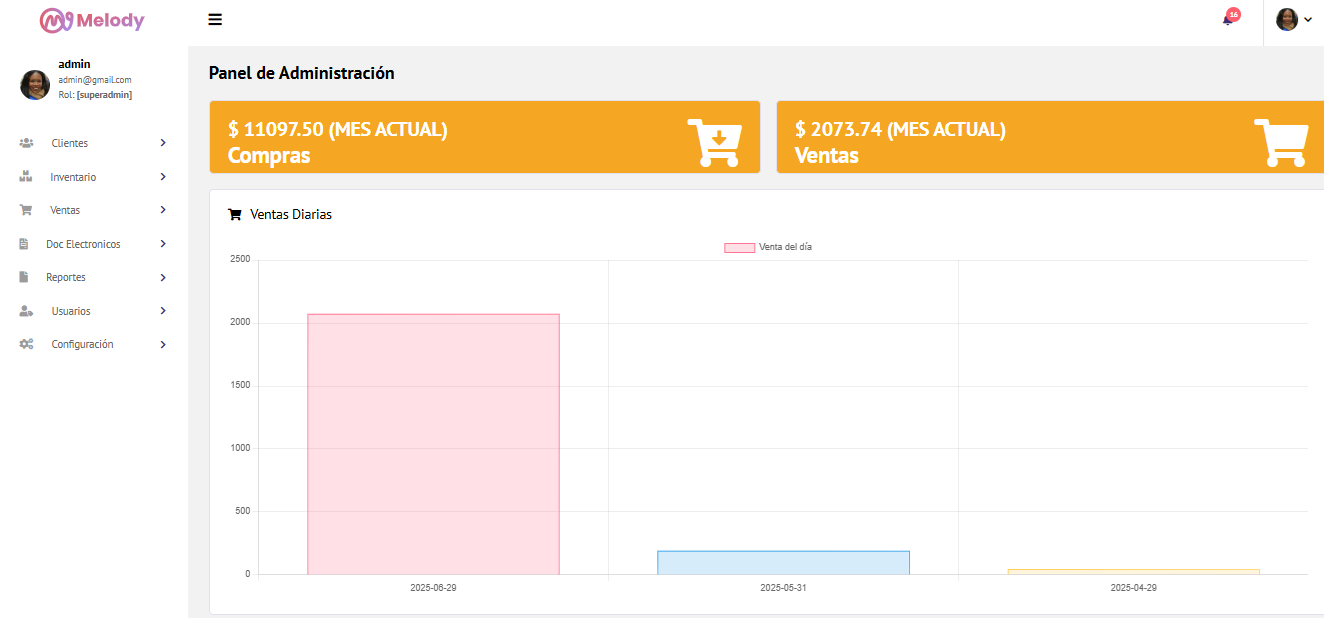Open the Clientes menu
The width and height of the screenshot is (1324, 620).
click(94, 143)
